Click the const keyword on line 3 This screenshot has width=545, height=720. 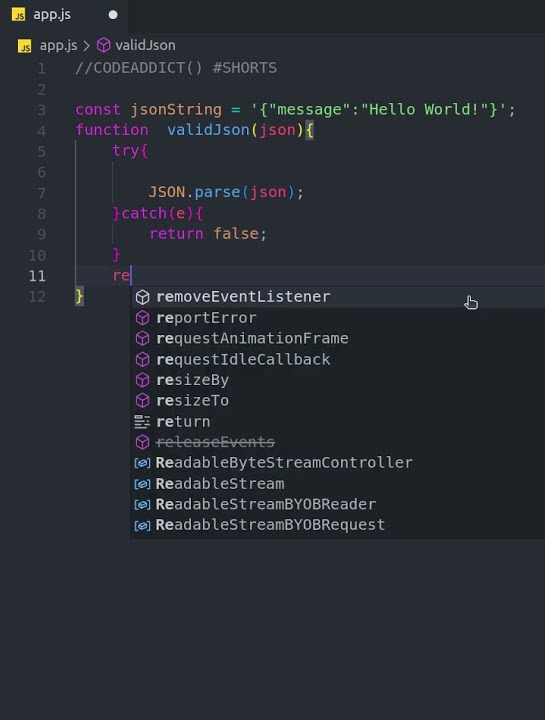click(98, 110)
